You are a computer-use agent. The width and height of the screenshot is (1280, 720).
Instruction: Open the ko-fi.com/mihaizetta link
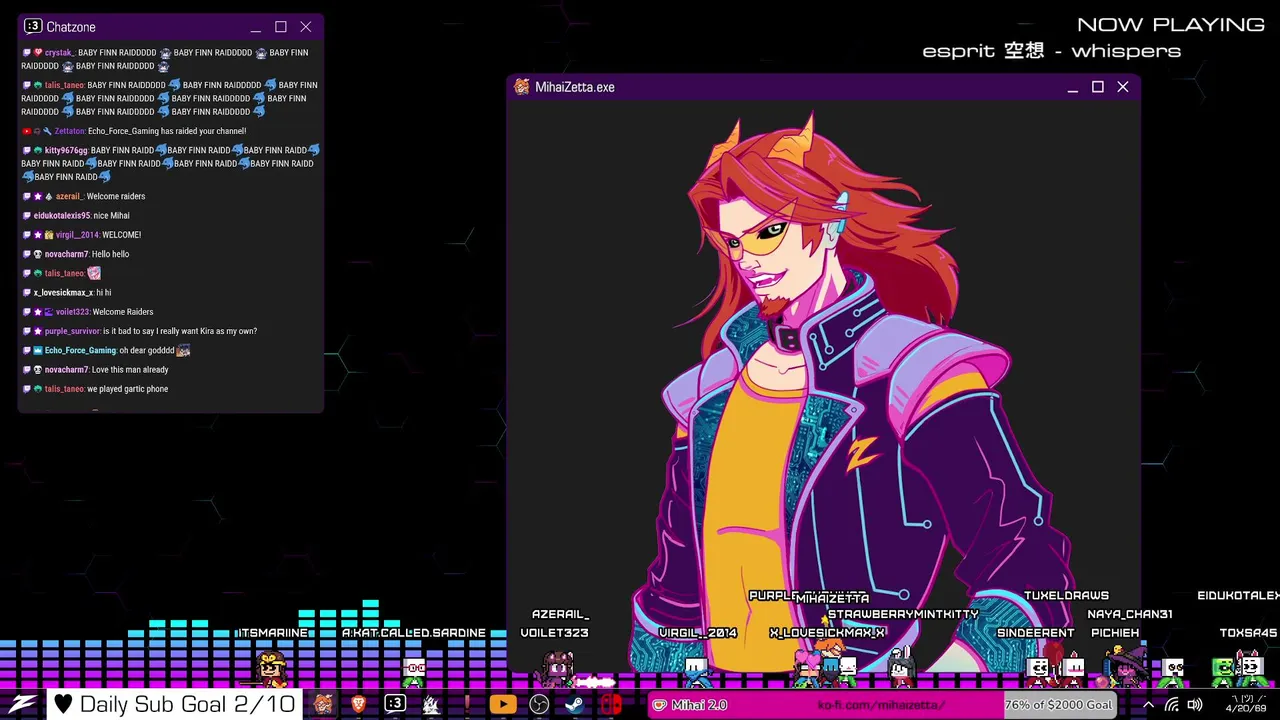[x=880, y=705]
